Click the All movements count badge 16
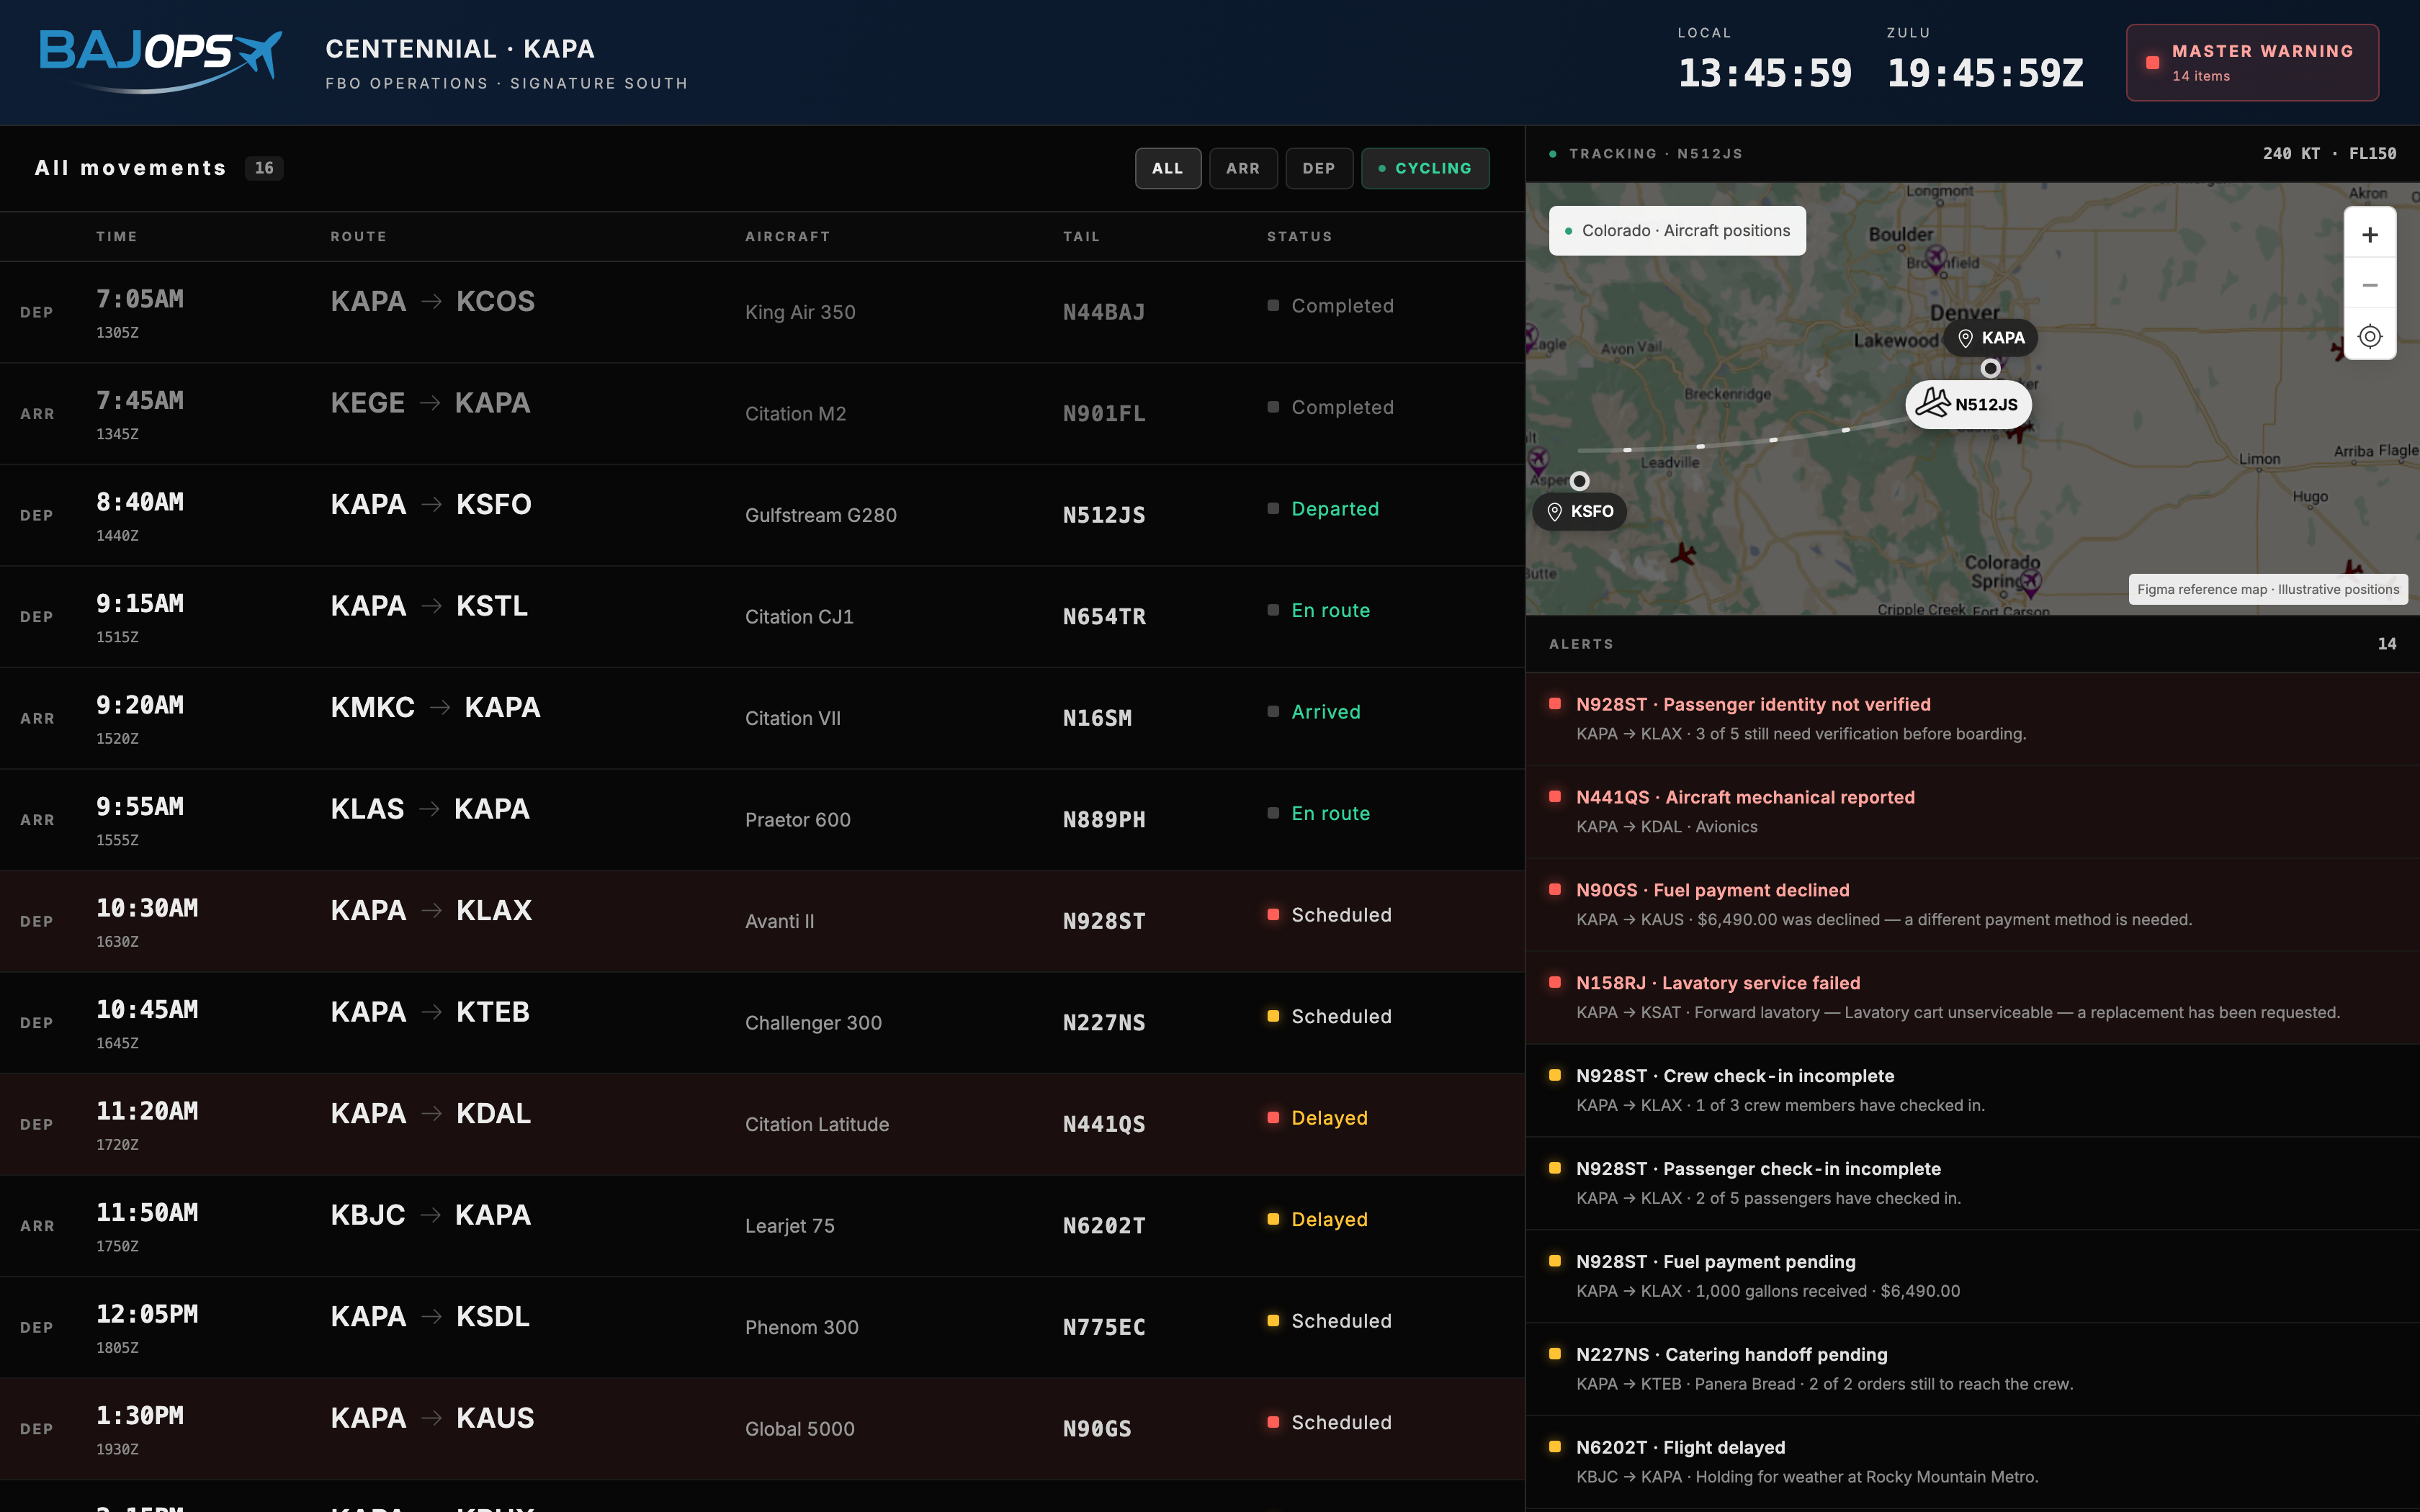 tap(264, 168)
